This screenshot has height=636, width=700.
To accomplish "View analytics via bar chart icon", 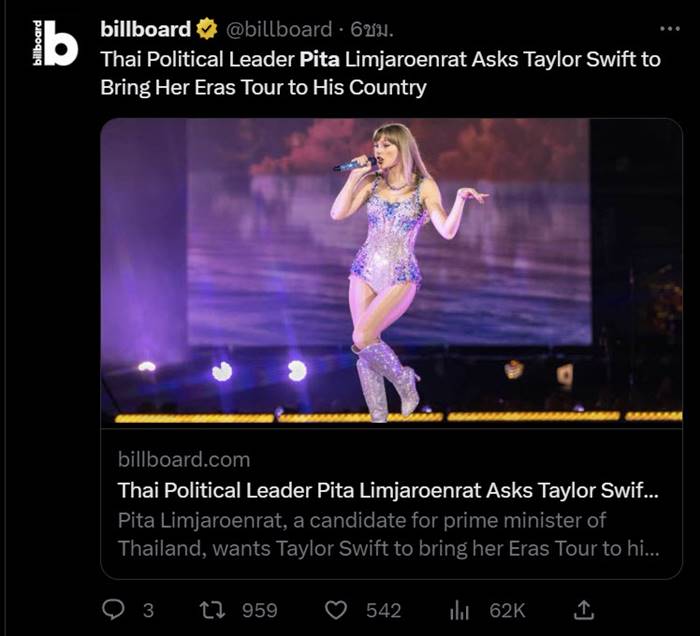I will 460,609.
